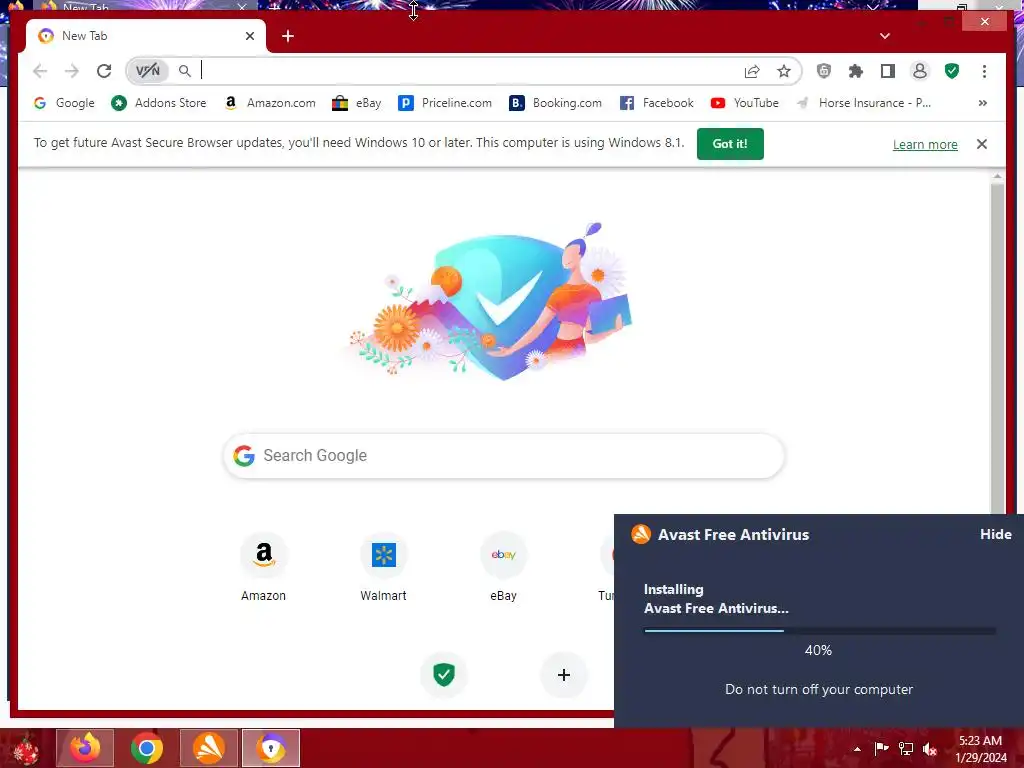Click the back navigation arrow

[x=40, y=71]
